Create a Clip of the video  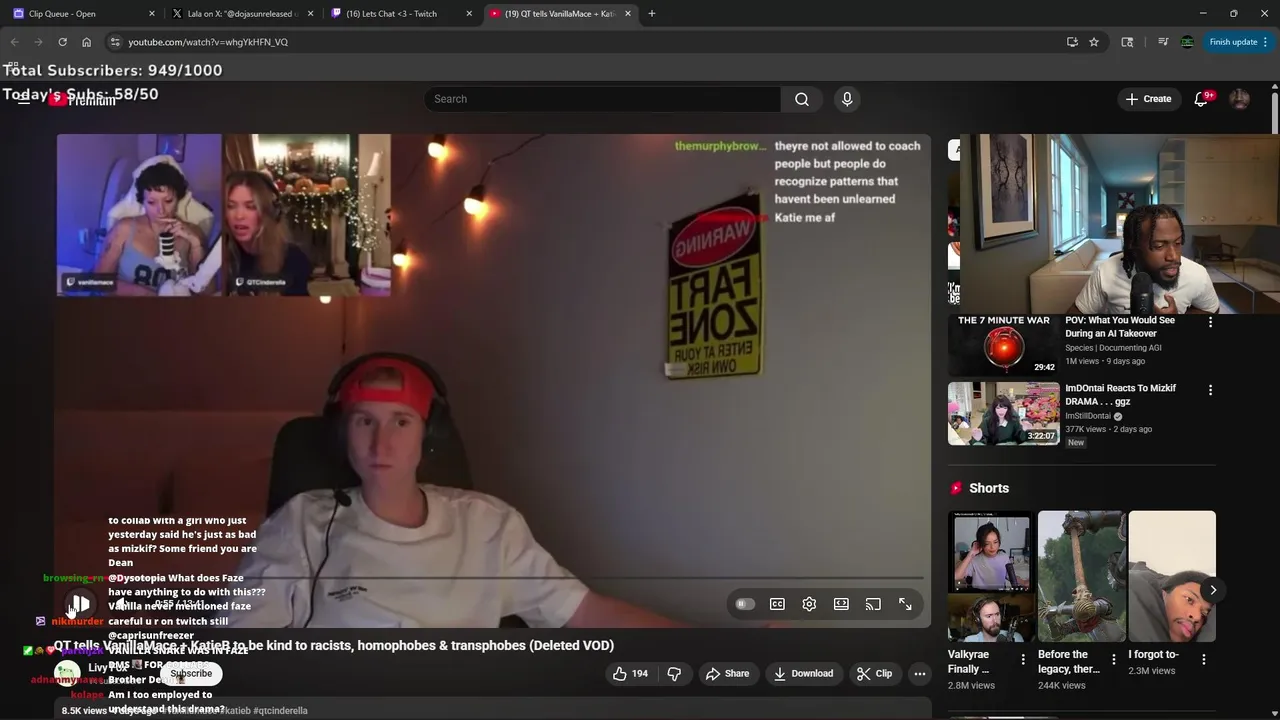pos(874,673)
